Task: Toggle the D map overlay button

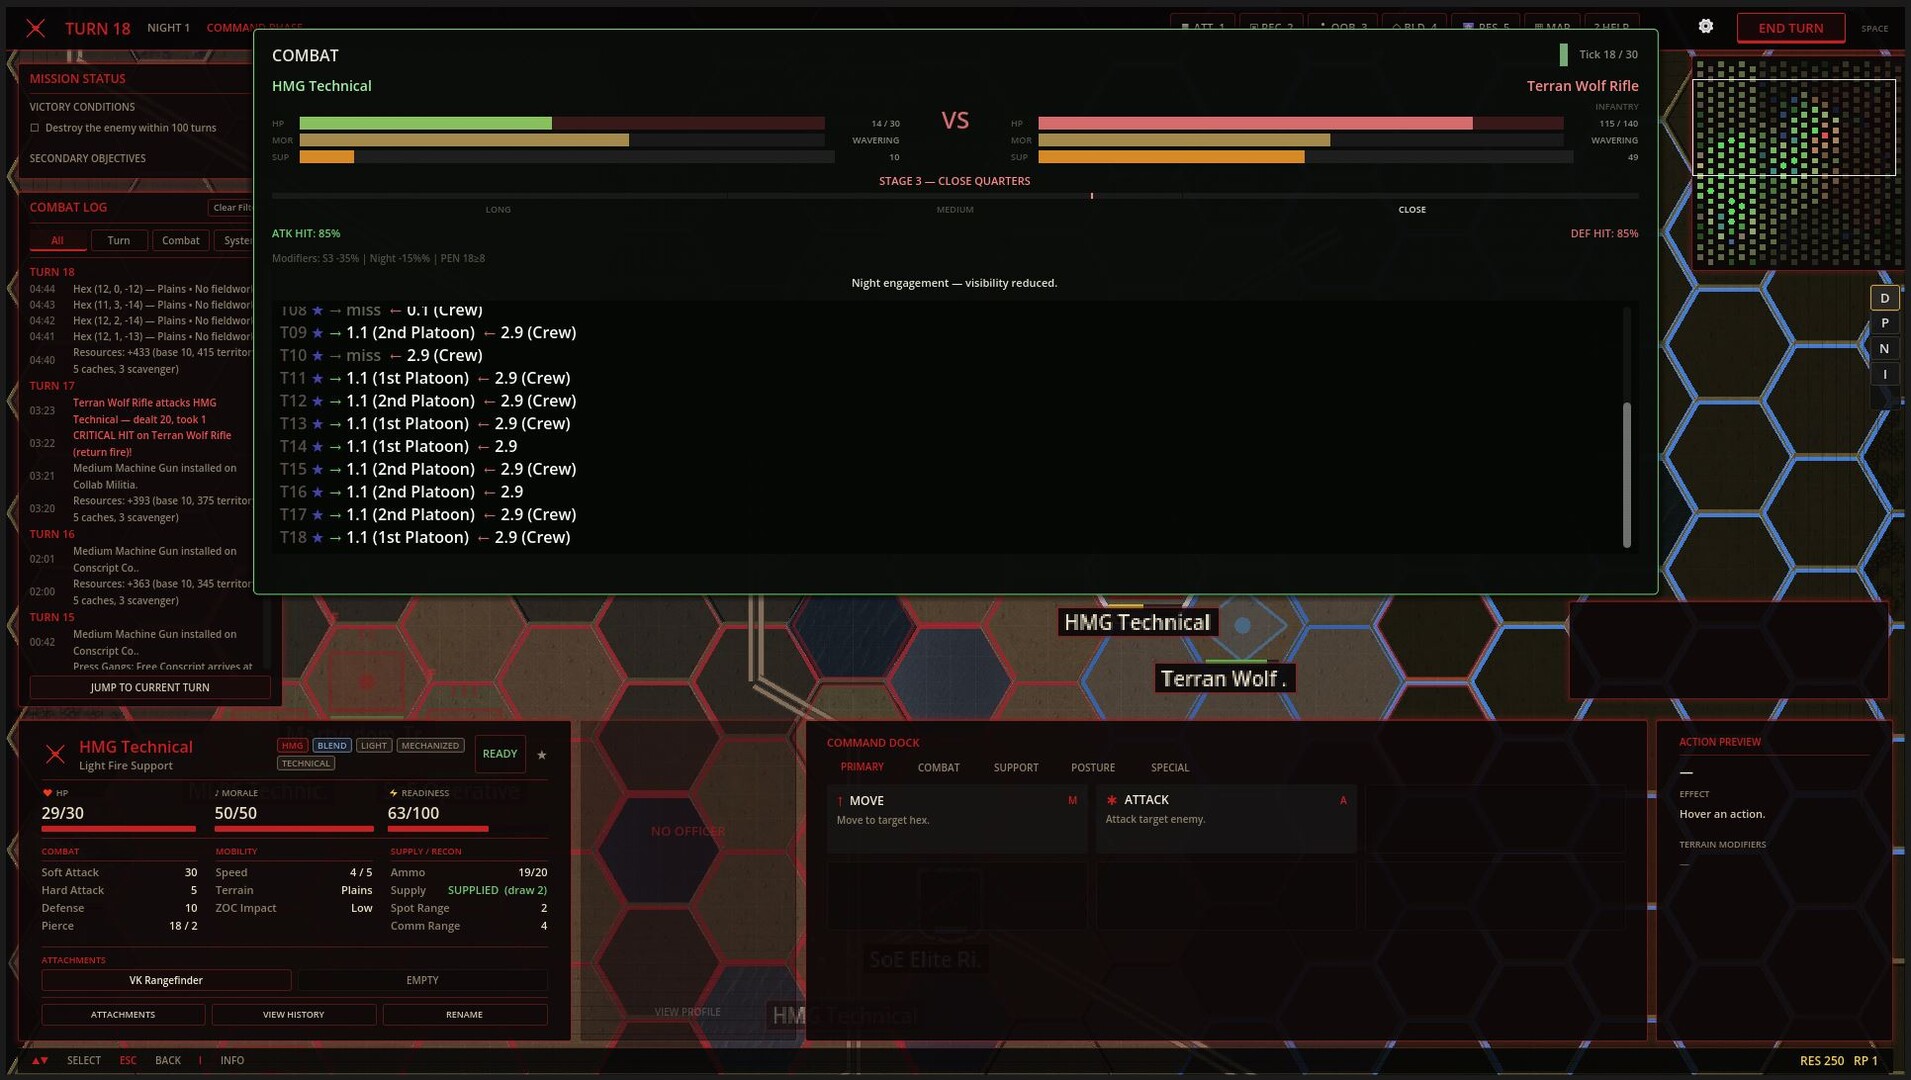Action: pyautogui.click(x=1885, y=298)
